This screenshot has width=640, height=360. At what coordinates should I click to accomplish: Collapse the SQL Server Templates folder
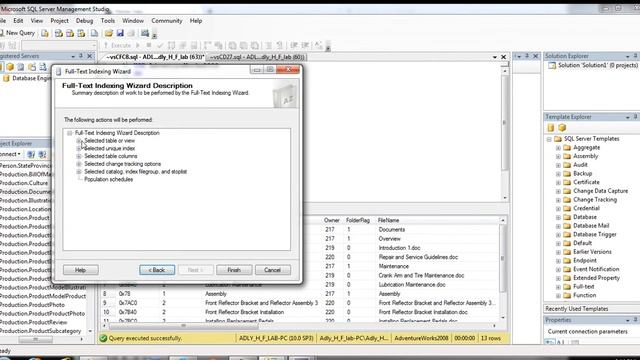549,139
